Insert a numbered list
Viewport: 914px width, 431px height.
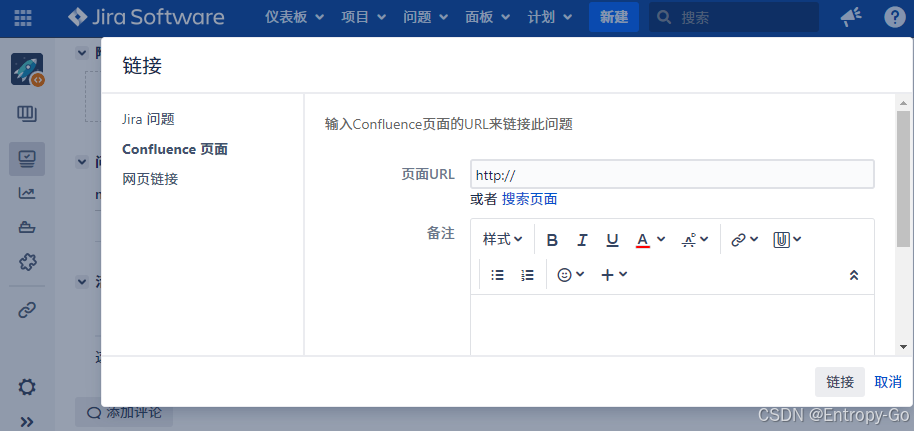pos(528,275)
